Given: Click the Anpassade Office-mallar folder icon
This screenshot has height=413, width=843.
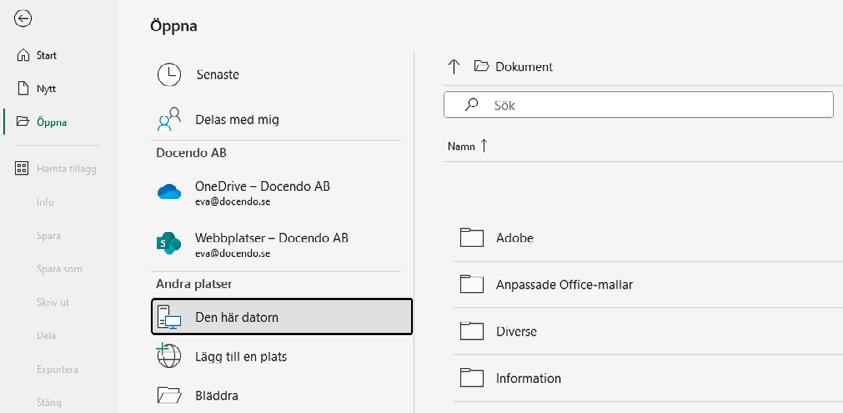Looking at the screenshot, I should (471, 284).
